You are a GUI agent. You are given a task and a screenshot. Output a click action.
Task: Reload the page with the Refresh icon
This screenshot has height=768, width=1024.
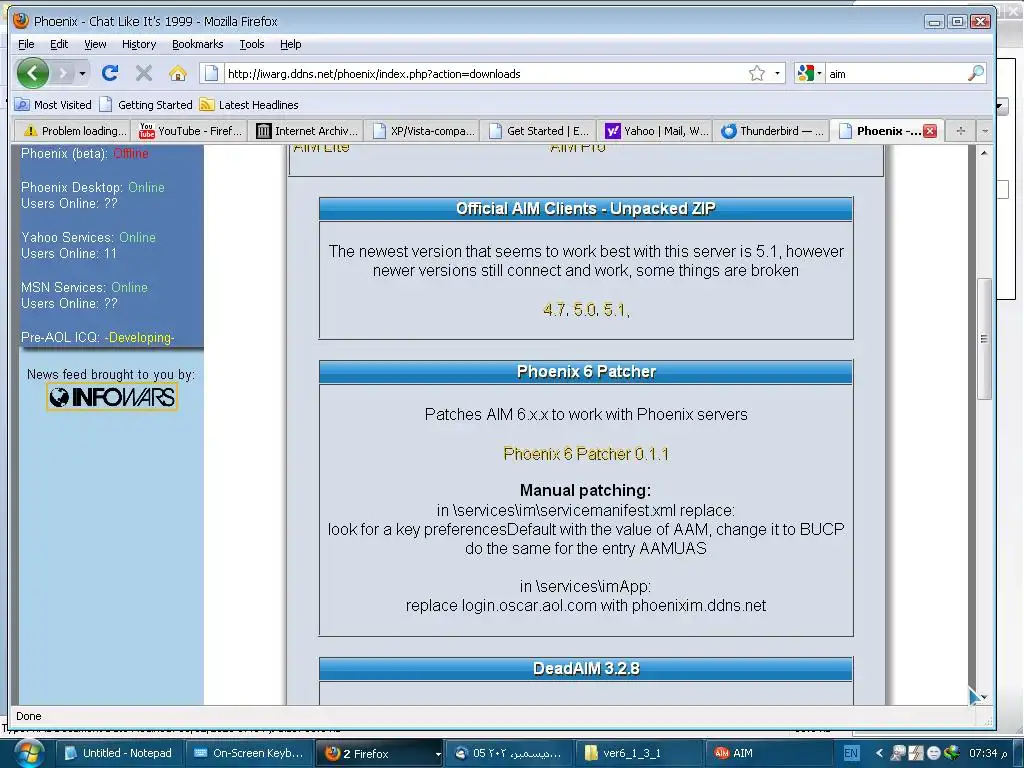110,73
